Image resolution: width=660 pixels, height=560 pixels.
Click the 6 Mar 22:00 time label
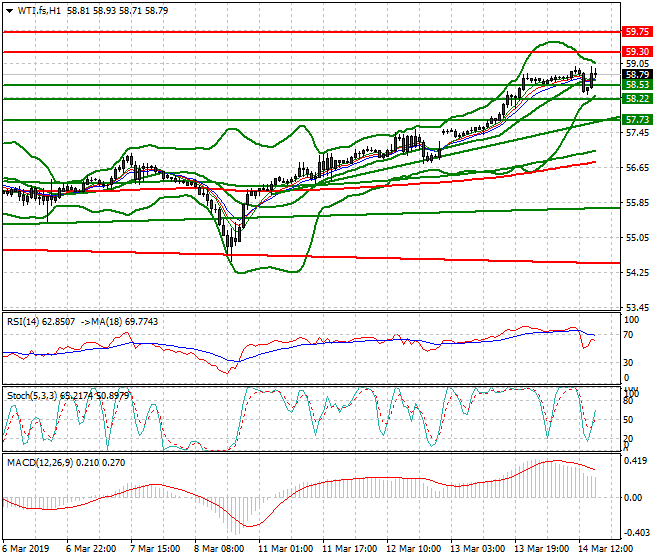91,549
